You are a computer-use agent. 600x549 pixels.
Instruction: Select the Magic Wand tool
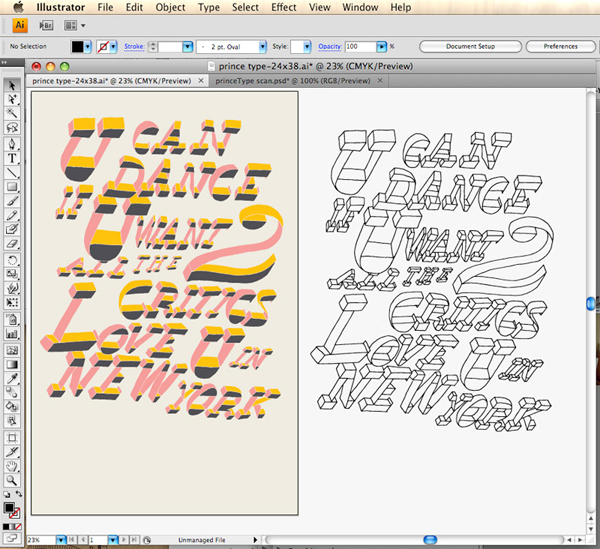(x=12, y=113)
